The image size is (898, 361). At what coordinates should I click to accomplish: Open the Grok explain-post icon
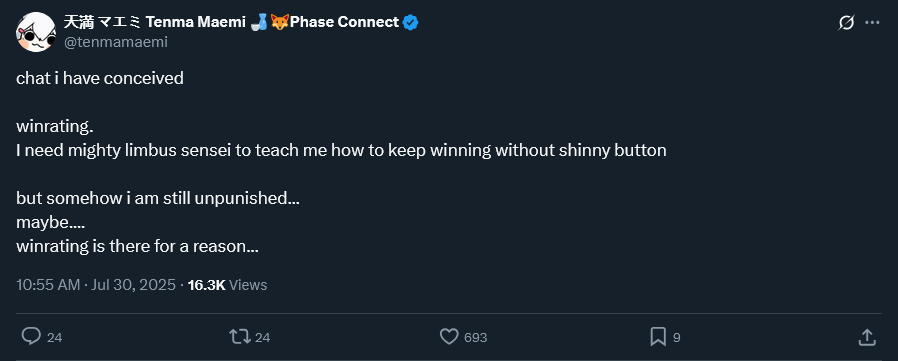(x=846, y=23)
